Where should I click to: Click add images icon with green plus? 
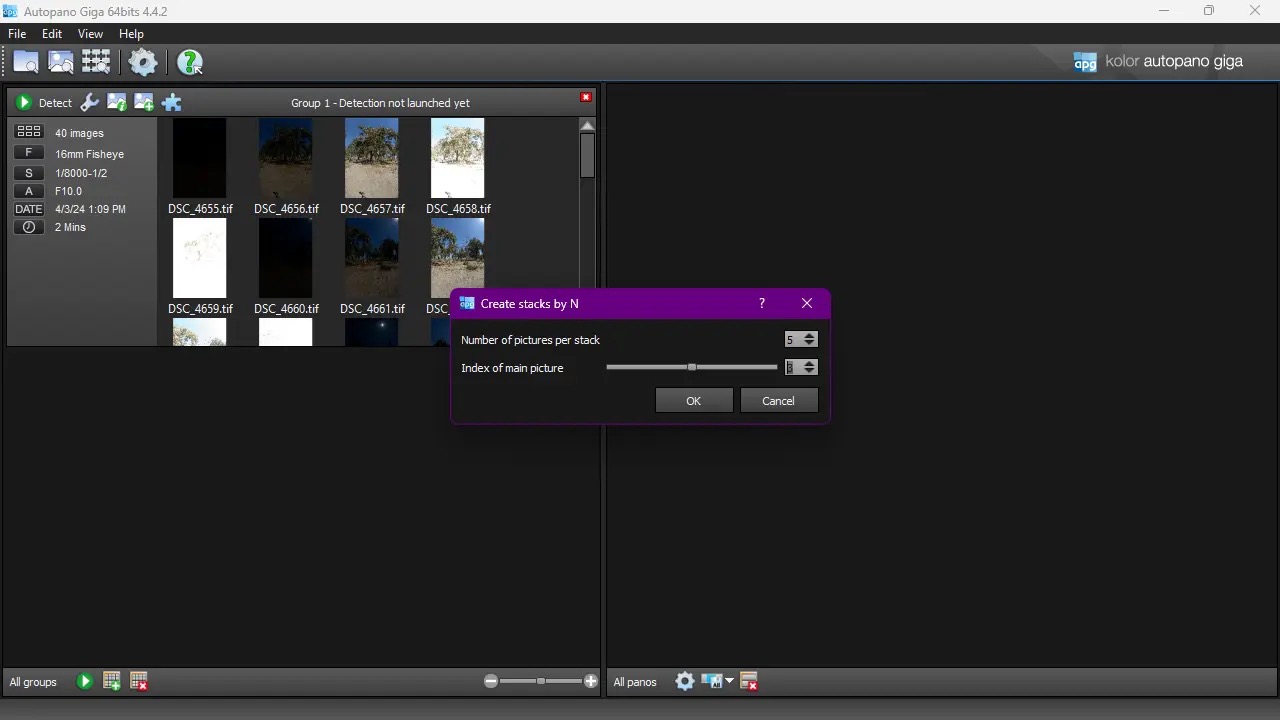tap(144, 102)
